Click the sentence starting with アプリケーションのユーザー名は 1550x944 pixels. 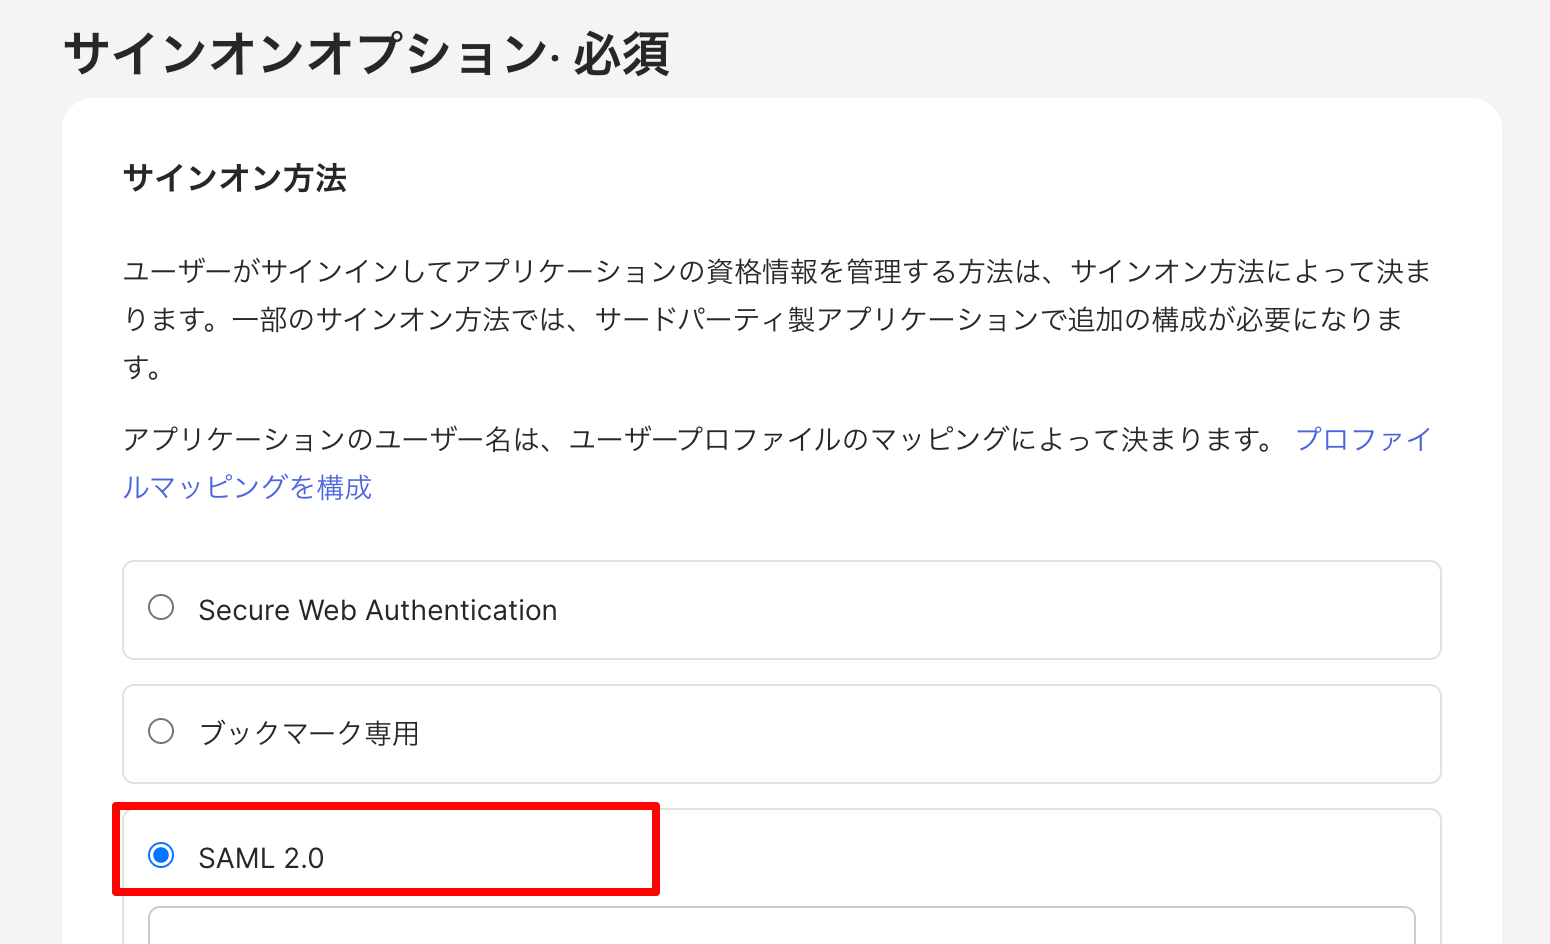[698, 440]
